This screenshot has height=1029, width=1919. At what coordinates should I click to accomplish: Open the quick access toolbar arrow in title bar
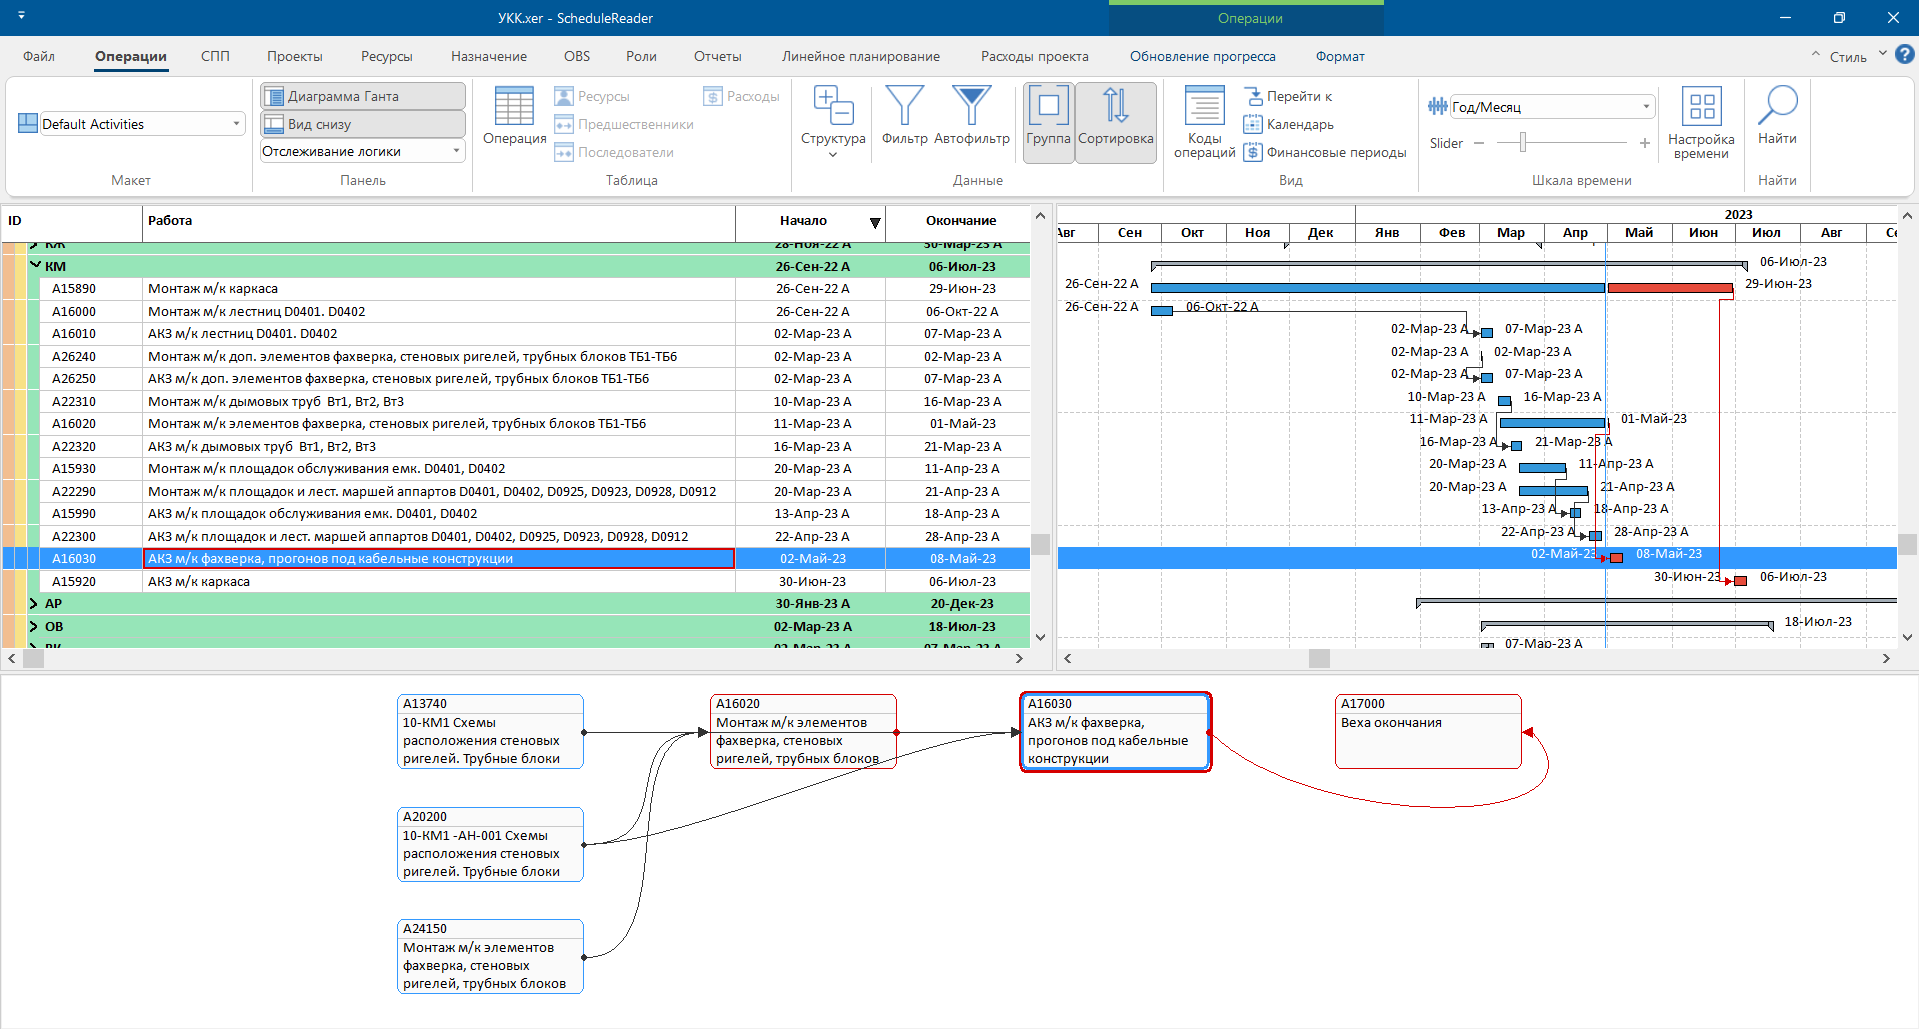21,17
